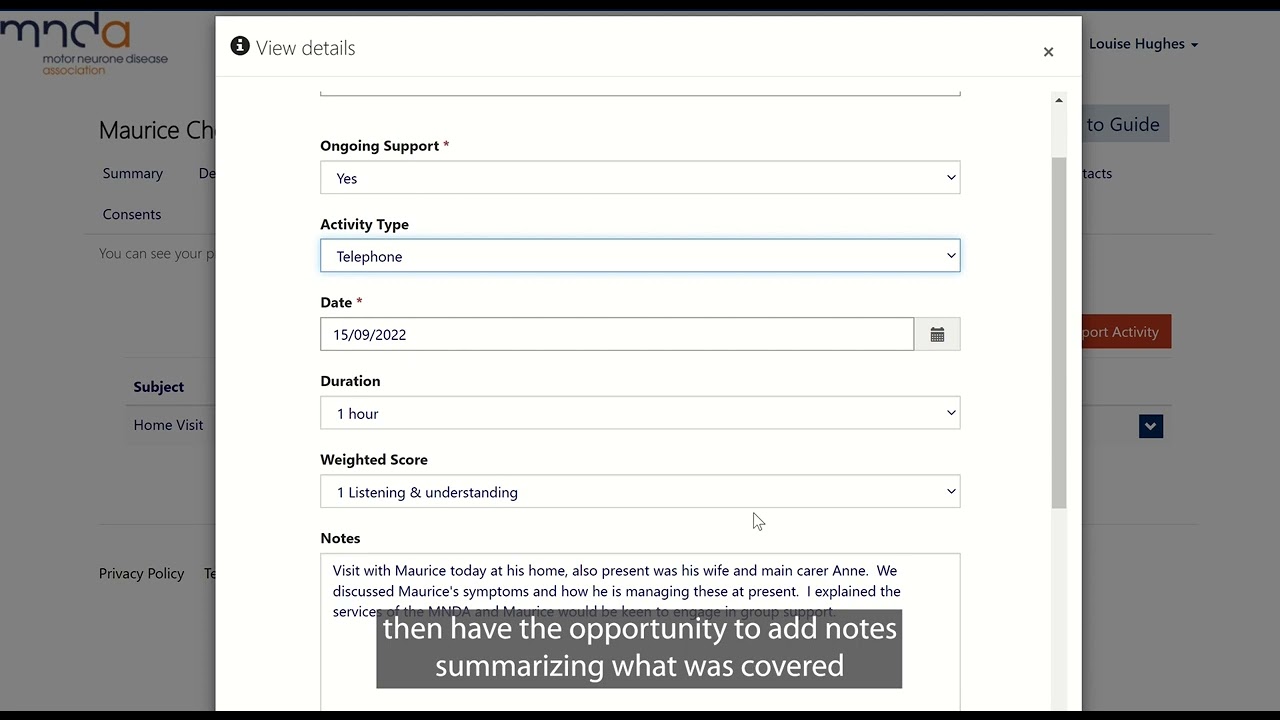1280x720 pixels.
Task: Click the MNDA logo in the page header
Action: pos(84,44)
